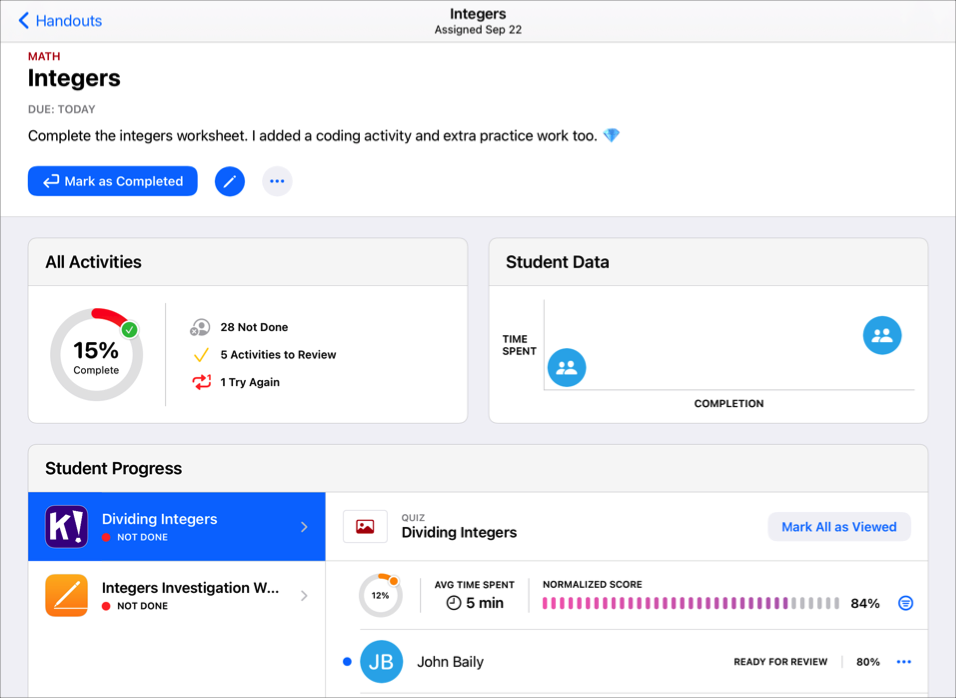
Task: Expand Integers Investigation row chevron
Action: point(304,596)
